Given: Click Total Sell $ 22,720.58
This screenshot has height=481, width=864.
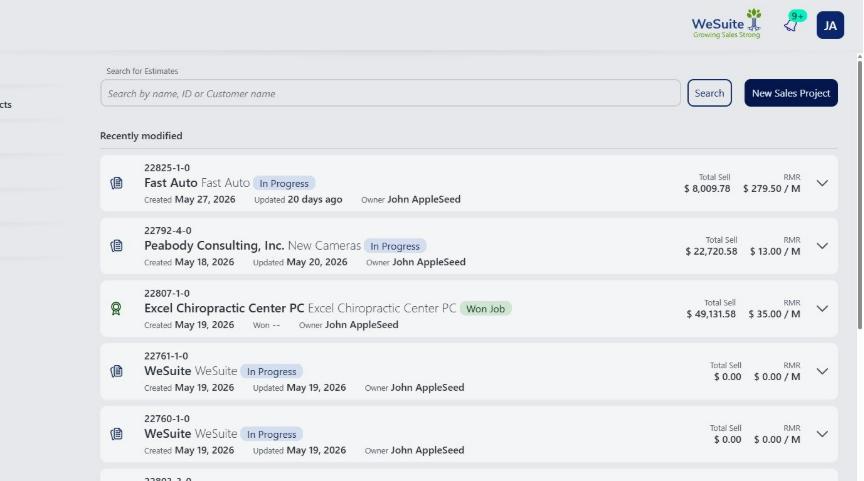Looking at the screenshot, I should [x=711, y=246].
